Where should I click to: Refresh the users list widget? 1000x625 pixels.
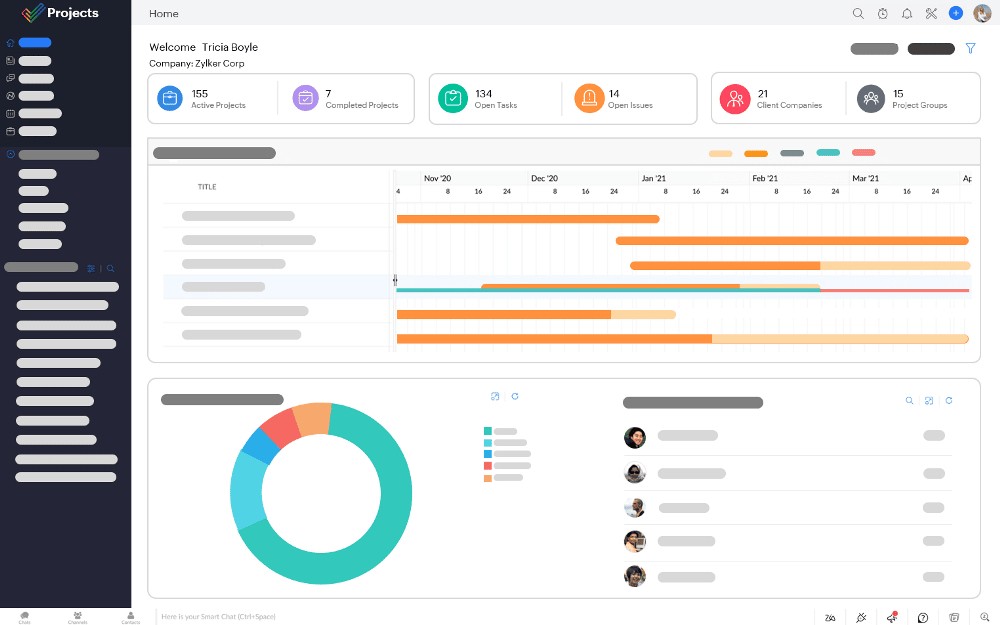[949, 401]
